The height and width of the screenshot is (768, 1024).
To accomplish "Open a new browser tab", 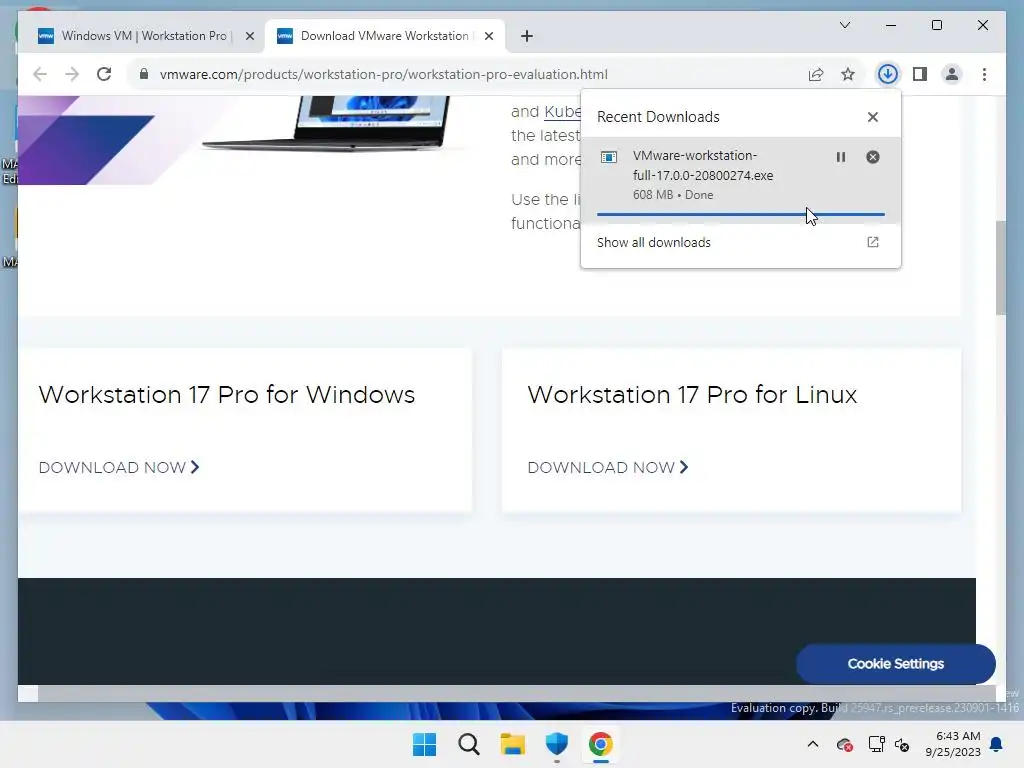I will (527, 36).
